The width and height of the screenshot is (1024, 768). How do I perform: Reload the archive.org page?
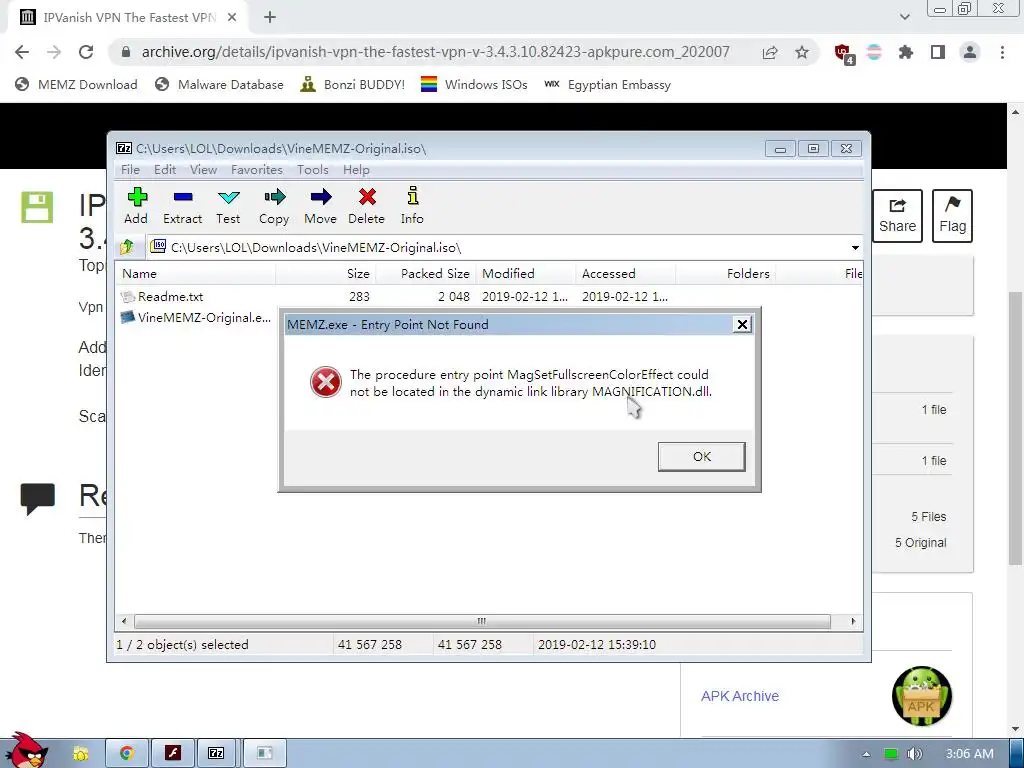(86, 52)
